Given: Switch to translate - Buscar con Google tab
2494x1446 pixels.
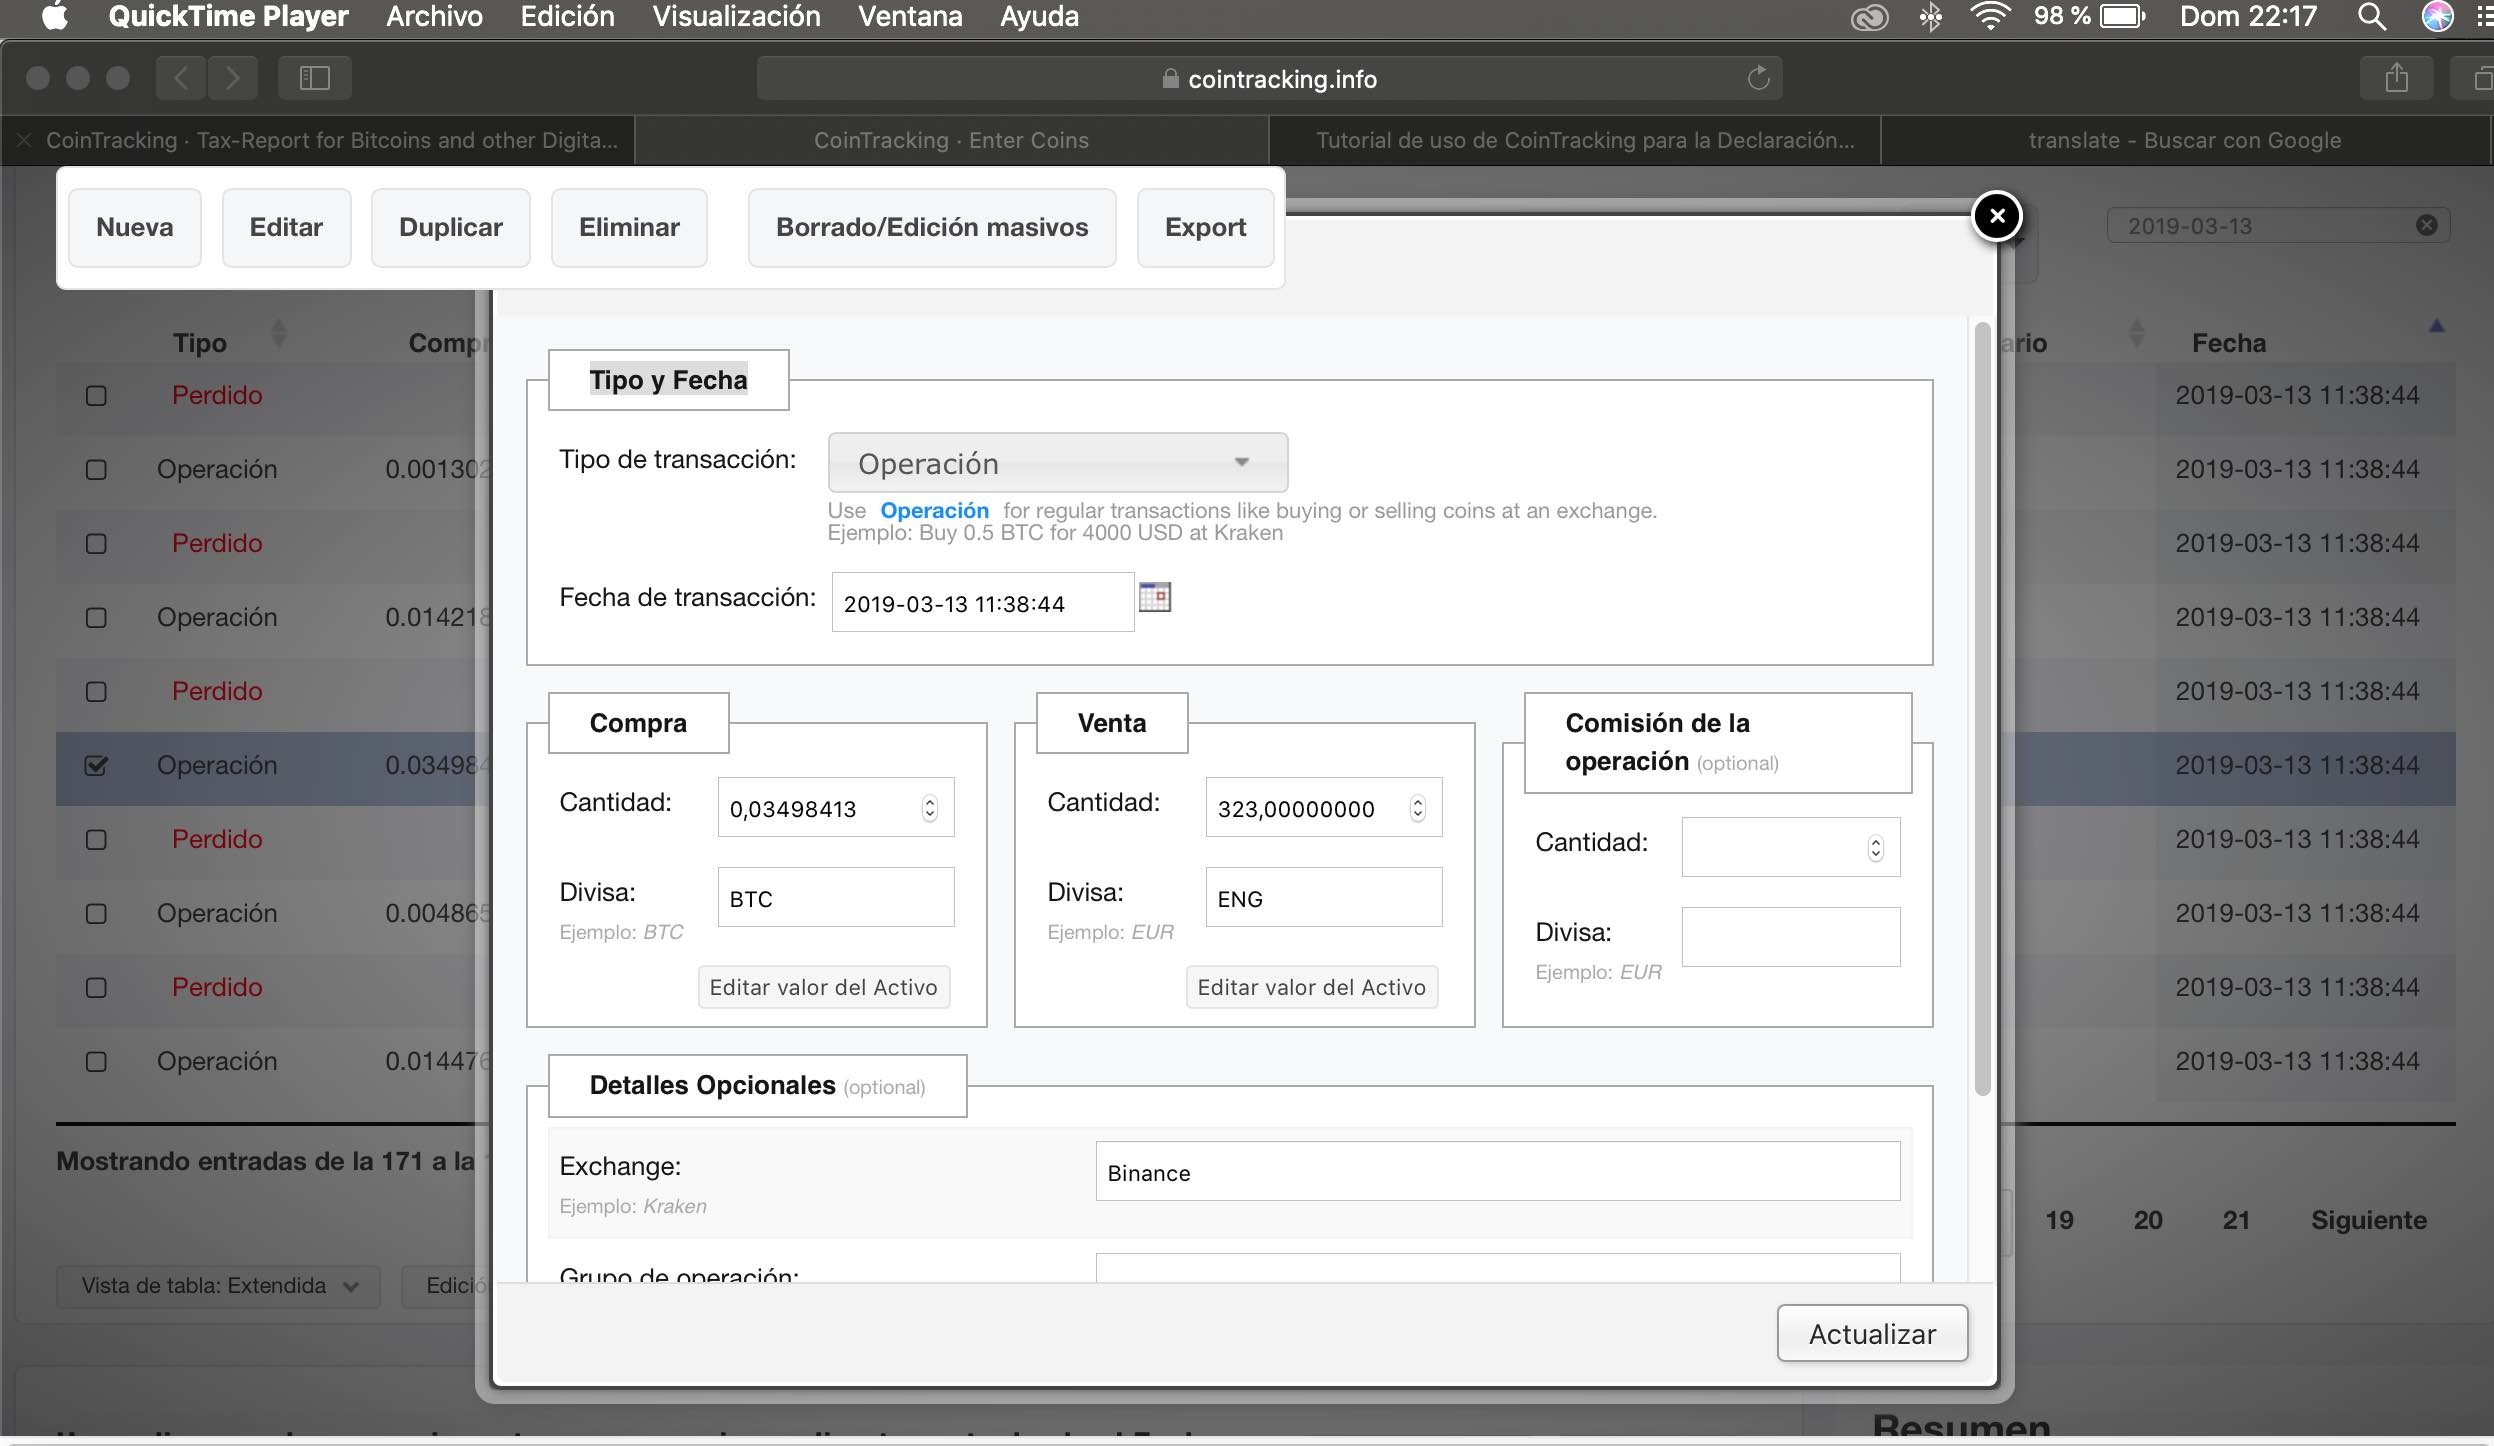Looking at the screenshot, I should pyautogui.click(x=2185, y=140).
